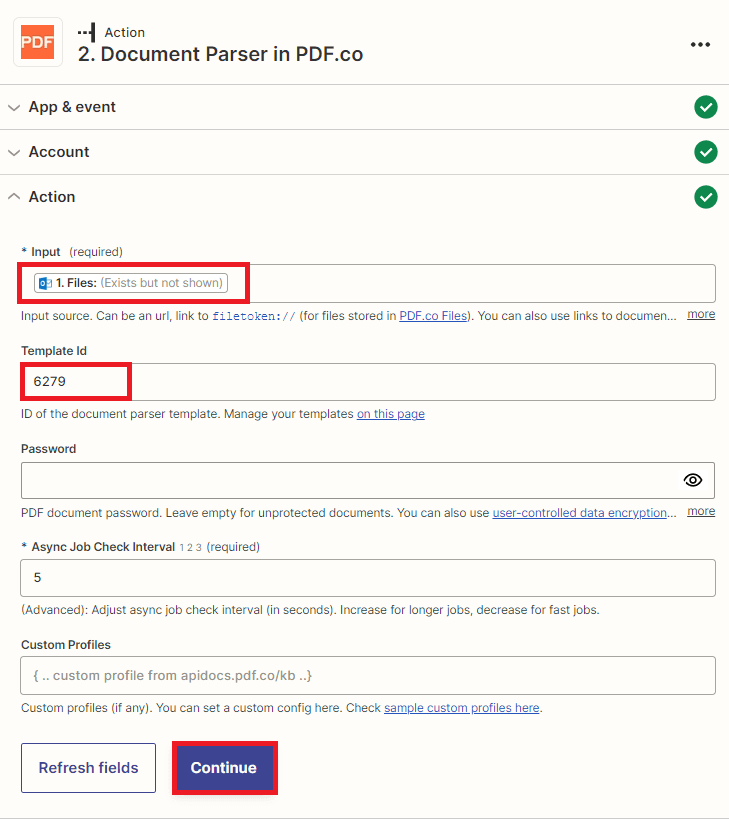Click the Action step type icon
Viewport: 729px width, 819px height.
(x=87, y=33)
